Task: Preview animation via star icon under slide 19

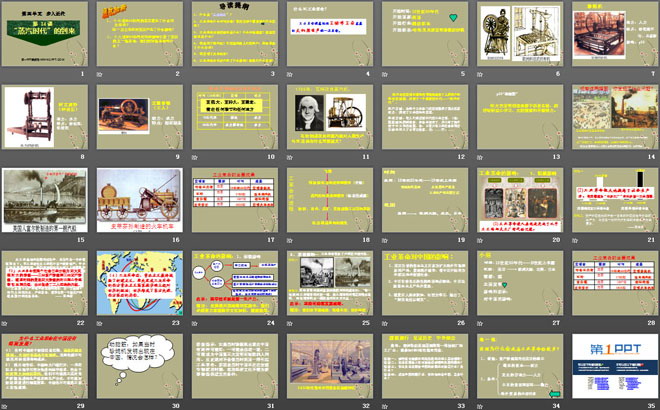Action: point(385,240)
